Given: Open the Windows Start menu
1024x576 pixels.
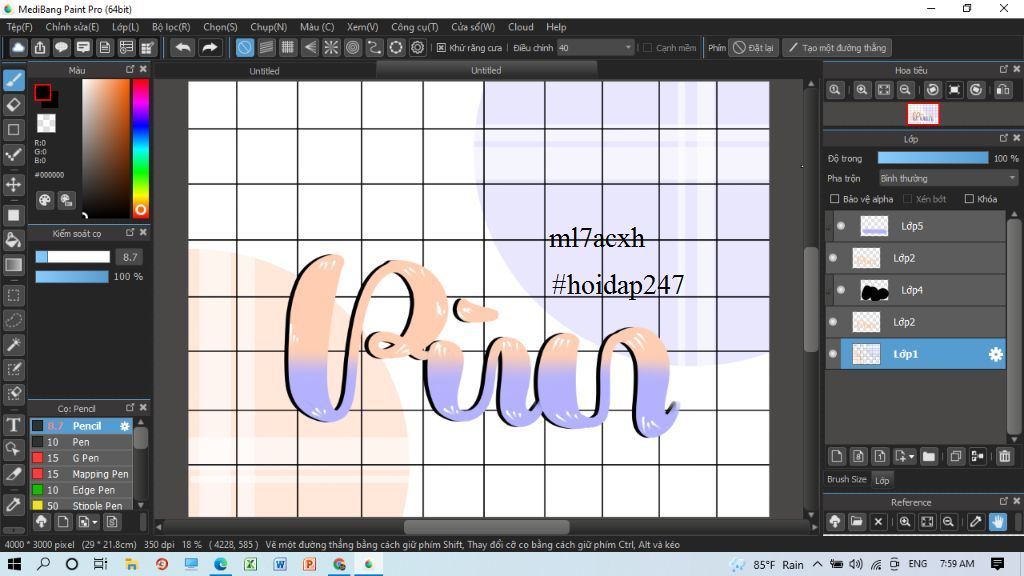Looking at the screenshot, I should (x=14, y=564).
